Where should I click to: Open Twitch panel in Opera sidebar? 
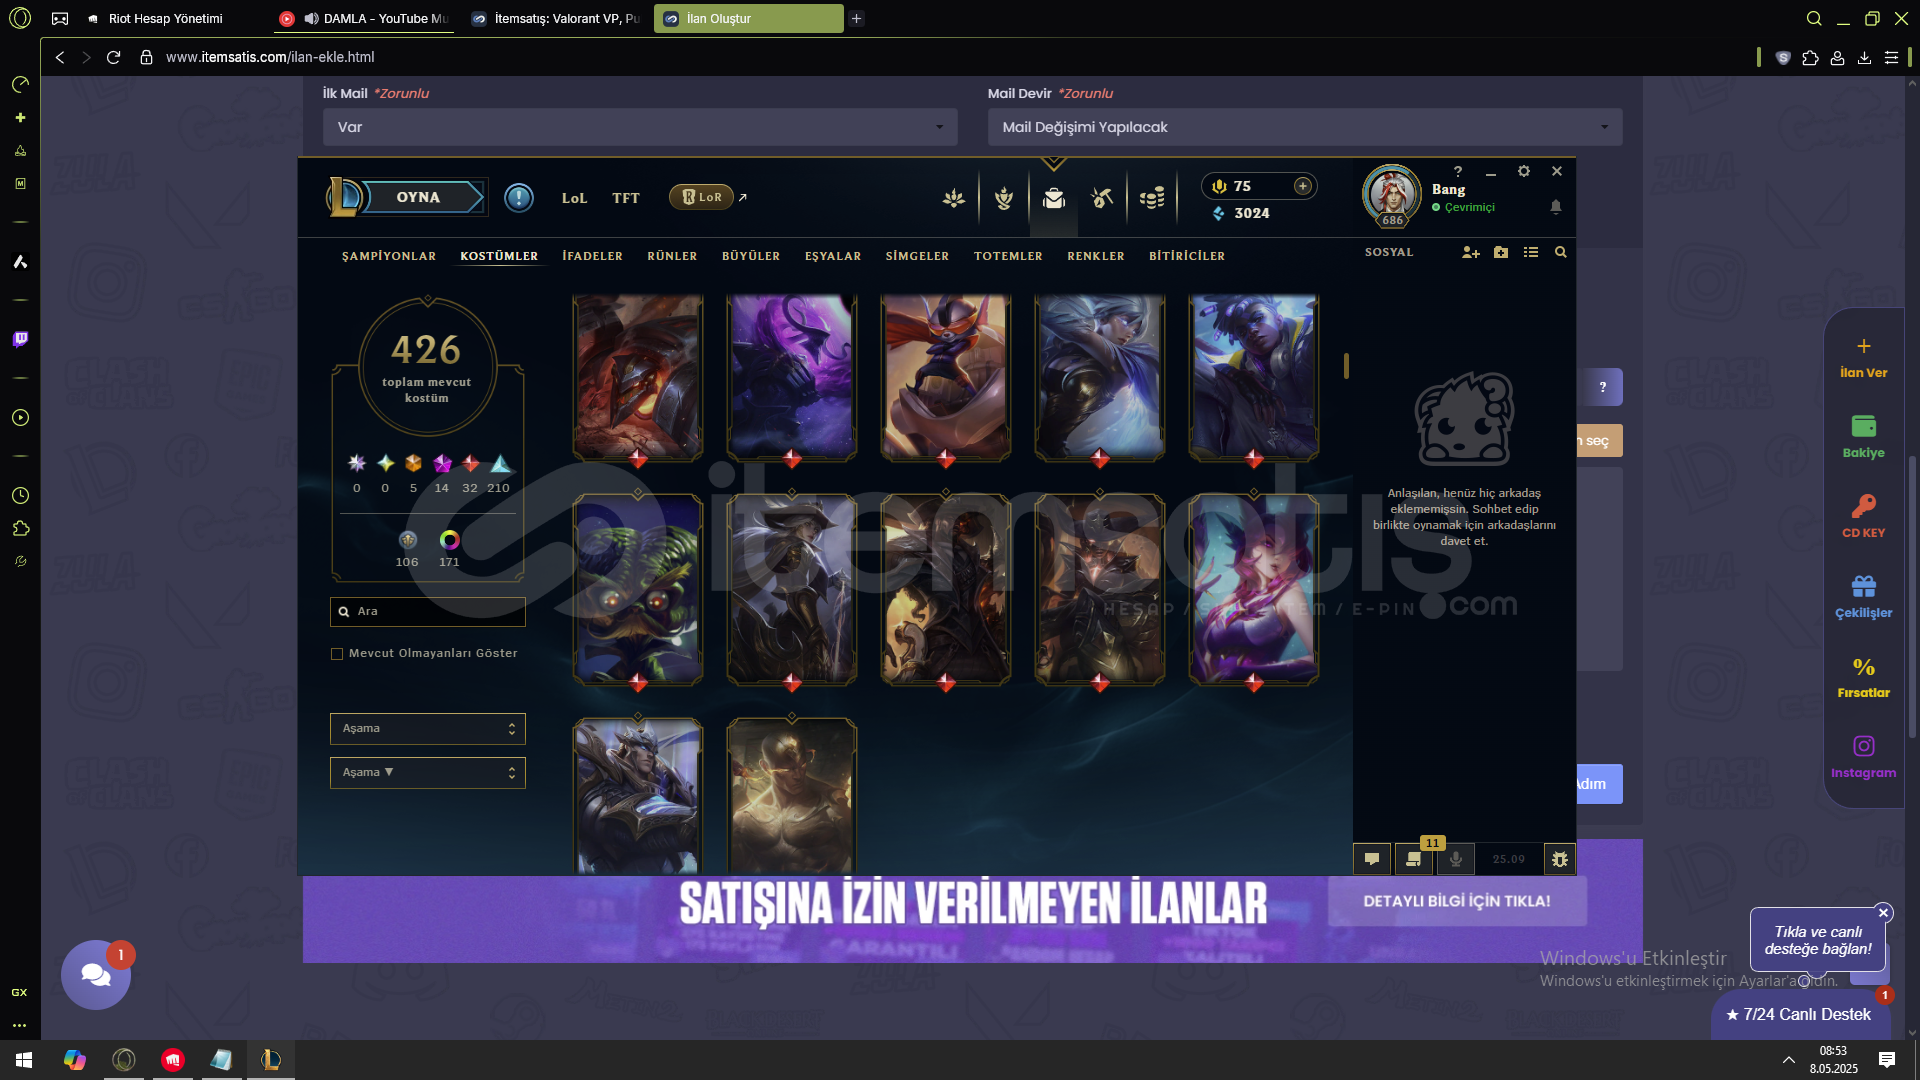point(20,339)
